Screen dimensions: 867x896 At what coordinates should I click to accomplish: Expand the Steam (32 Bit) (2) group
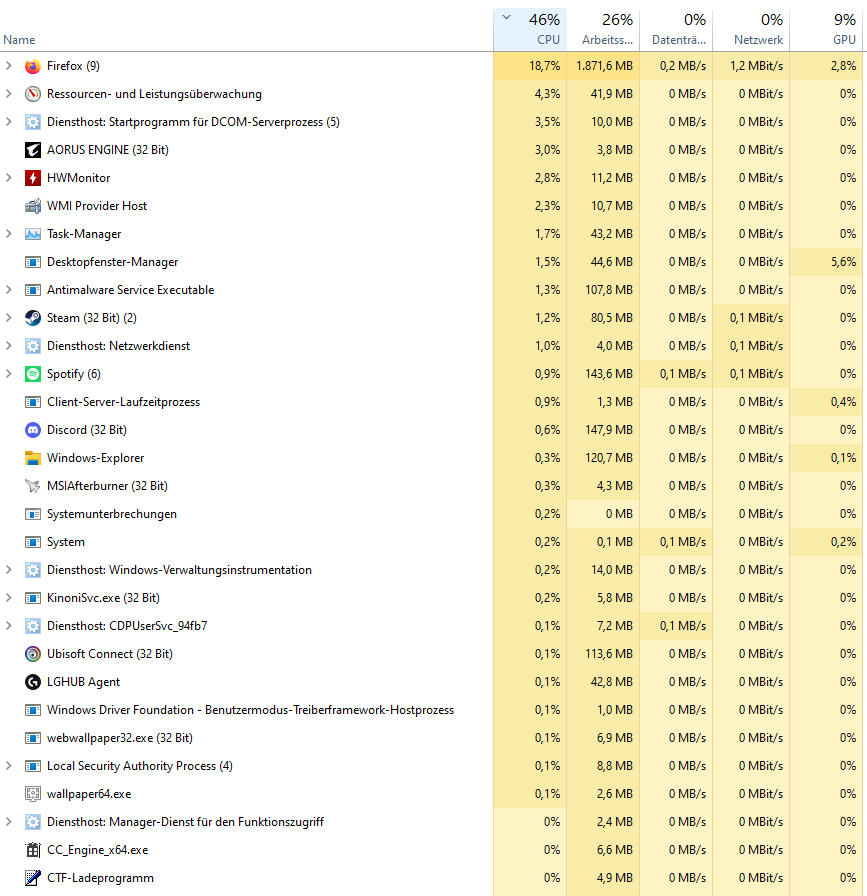[x=9, y=318]
